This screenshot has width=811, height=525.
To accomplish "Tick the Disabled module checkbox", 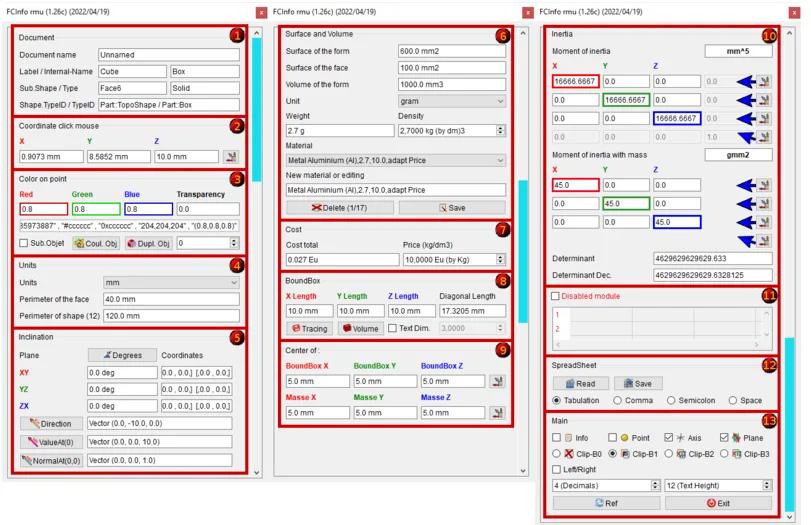I will (556, 296).
